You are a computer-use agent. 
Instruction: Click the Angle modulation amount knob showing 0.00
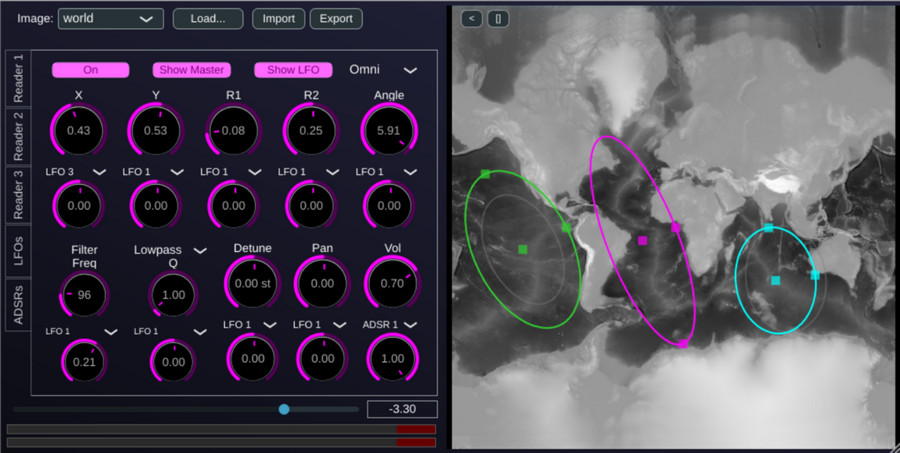coord(389,206)
